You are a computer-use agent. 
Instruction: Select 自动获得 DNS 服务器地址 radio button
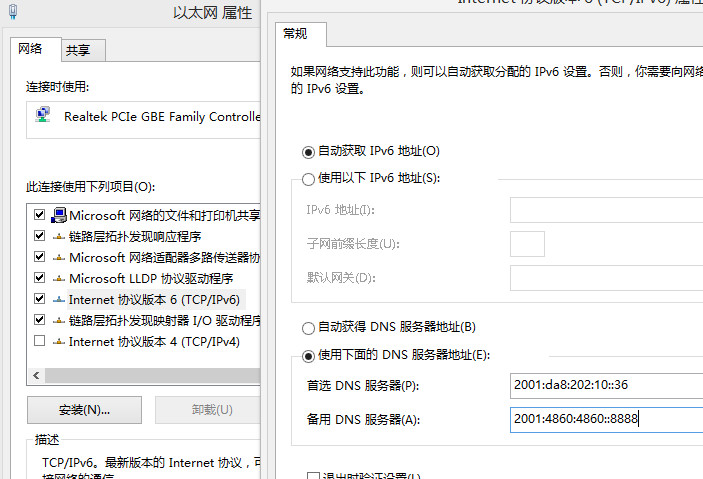pos(308,327)
